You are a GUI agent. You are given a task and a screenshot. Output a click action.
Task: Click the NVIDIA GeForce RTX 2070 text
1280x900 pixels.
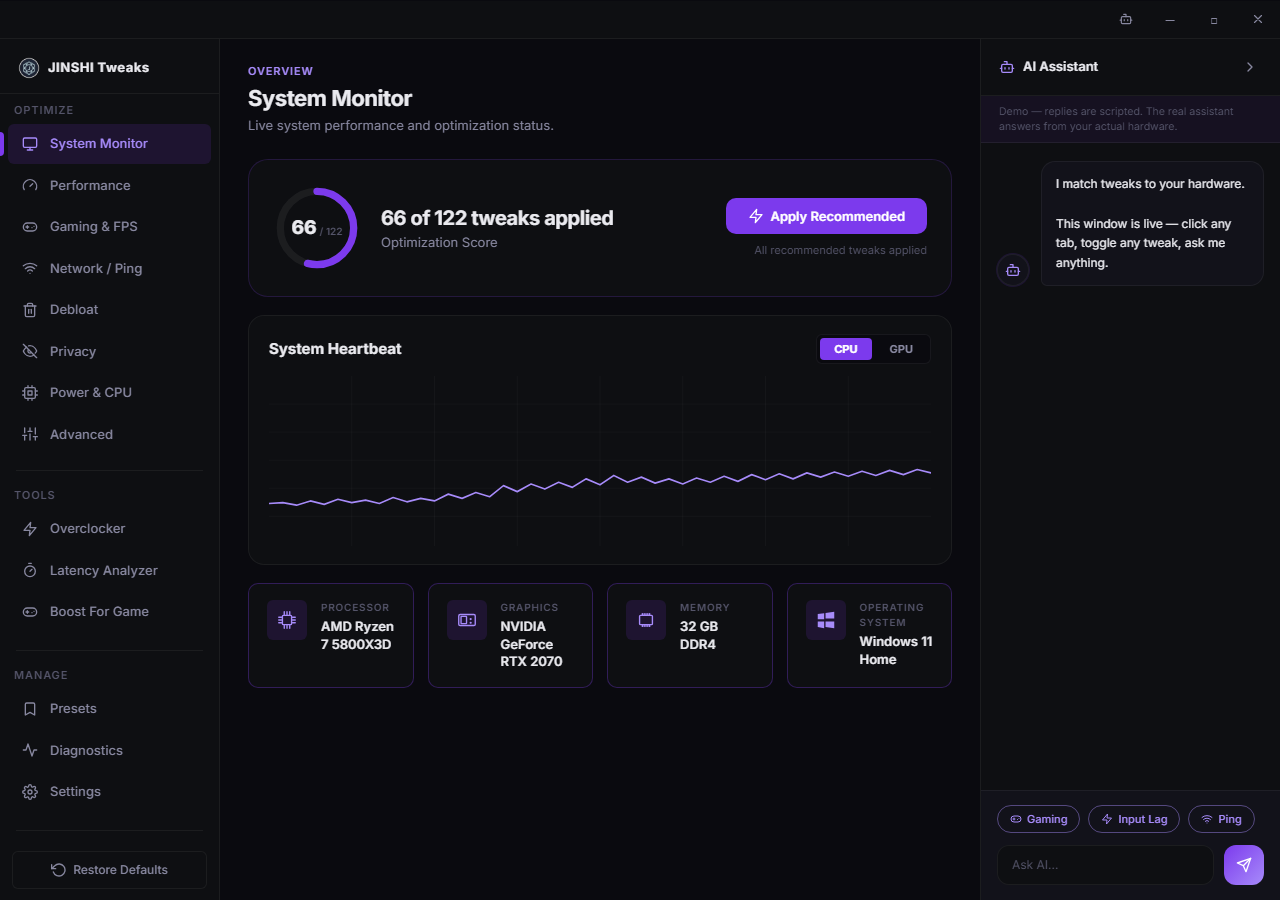(532, 644)
